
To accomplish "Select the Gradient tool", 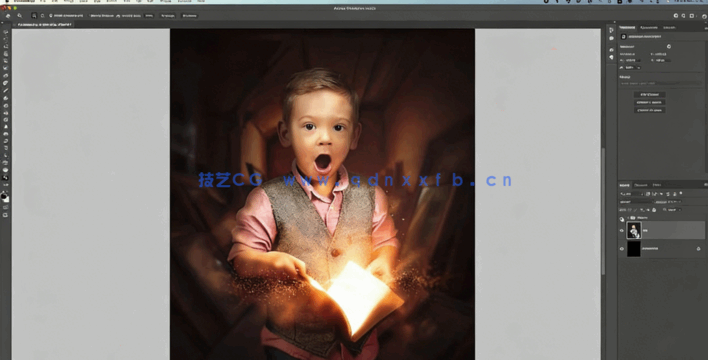I will 5,120.
